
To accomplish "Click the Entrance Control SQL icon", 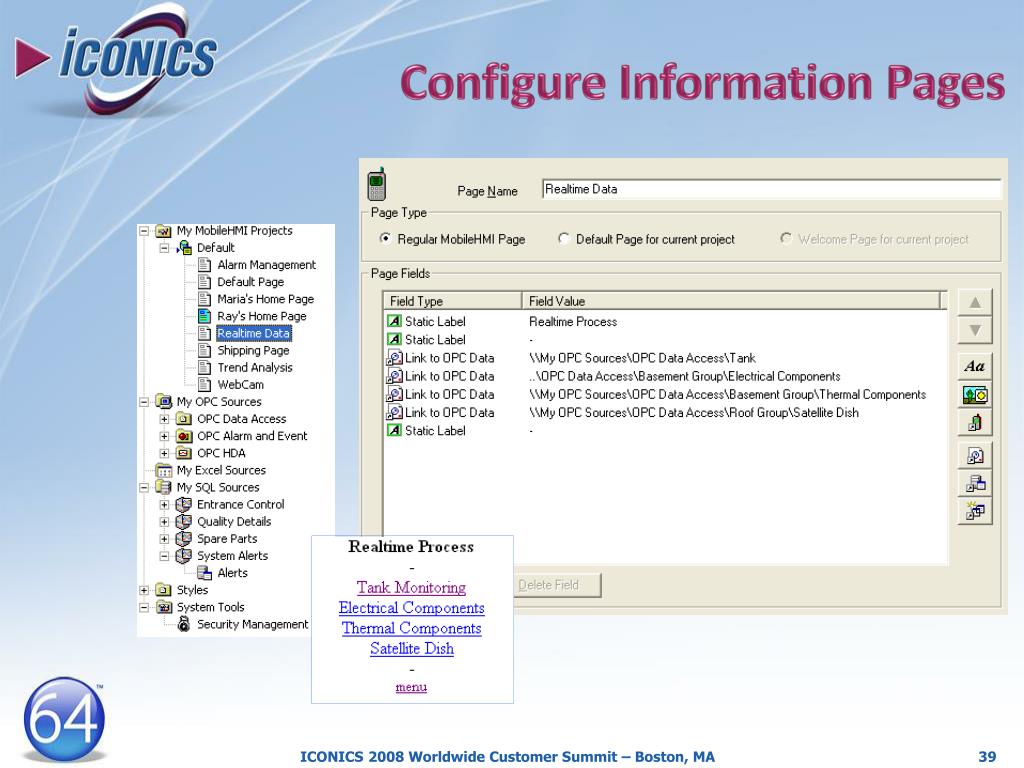I will pyautogui.click(x=184, y=504).
